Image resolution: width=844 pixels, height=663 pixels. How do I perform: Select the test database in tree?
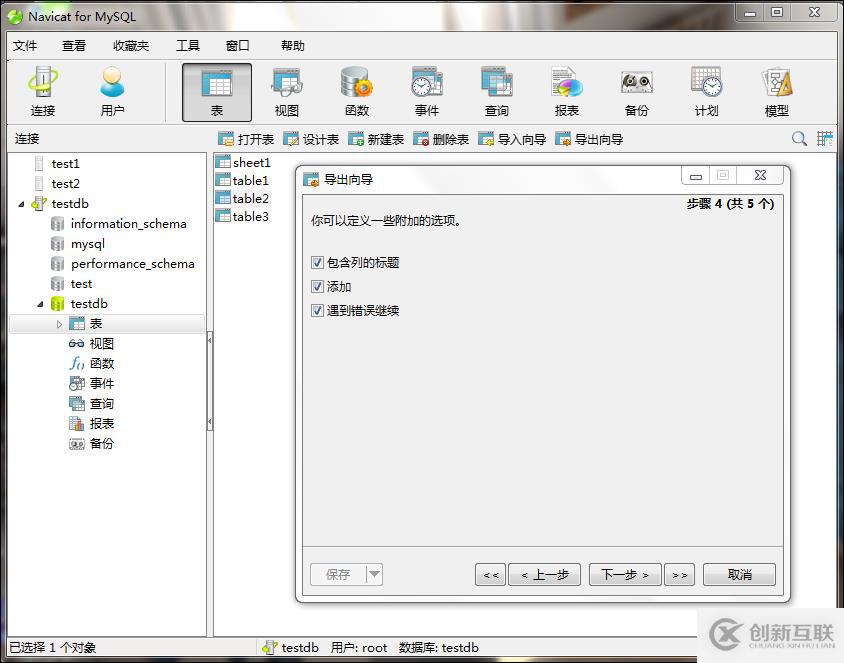point(71,284)
